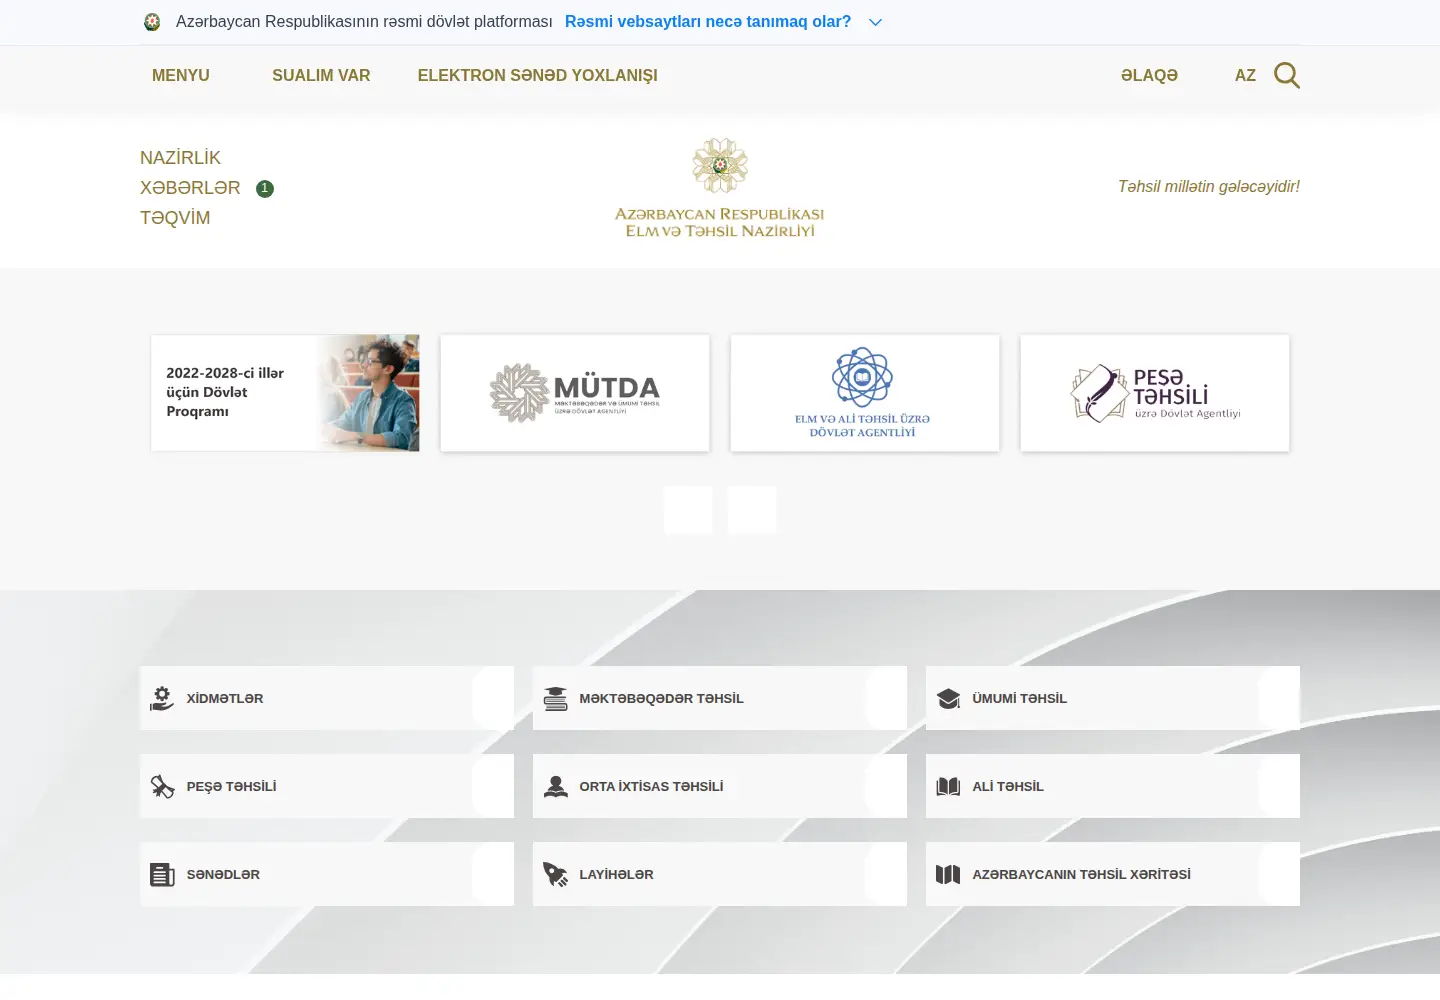The width and height of the screenshot is (1440, 1000).
Task: Open the XƏBƏRLƏR link
Action: (x=190, y=188)
